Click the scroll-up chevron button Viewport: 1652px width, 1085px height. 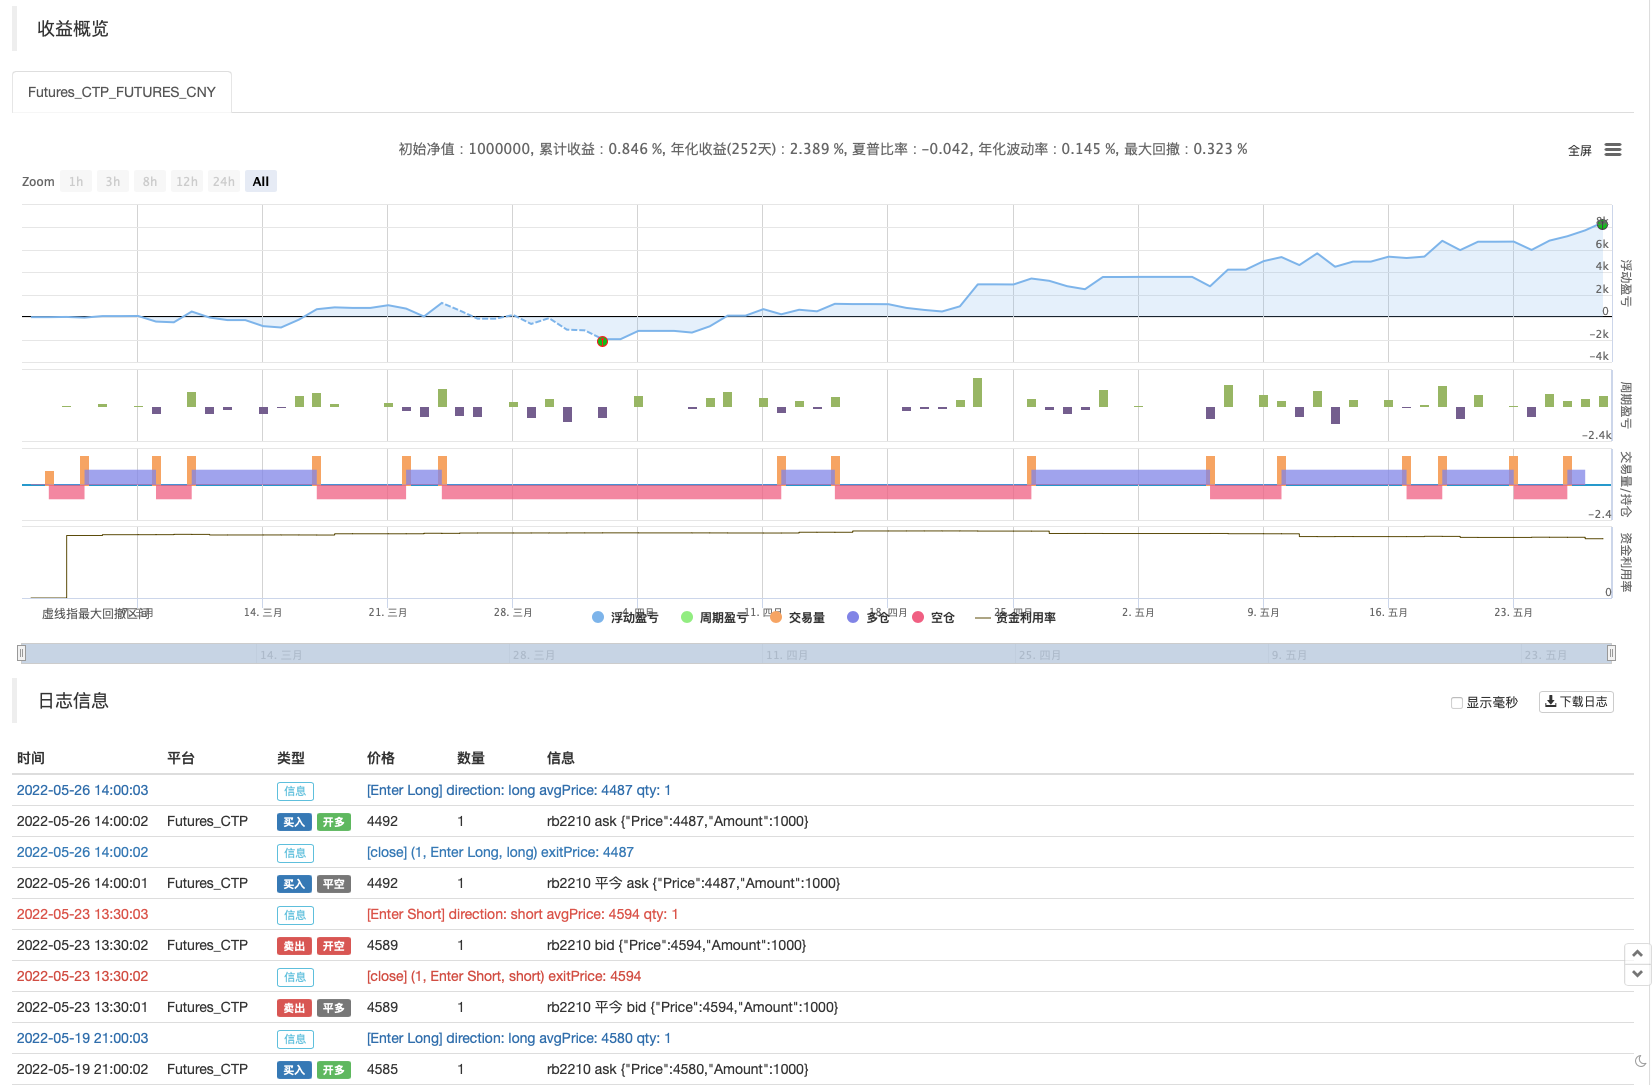[x=1637, y=954]
